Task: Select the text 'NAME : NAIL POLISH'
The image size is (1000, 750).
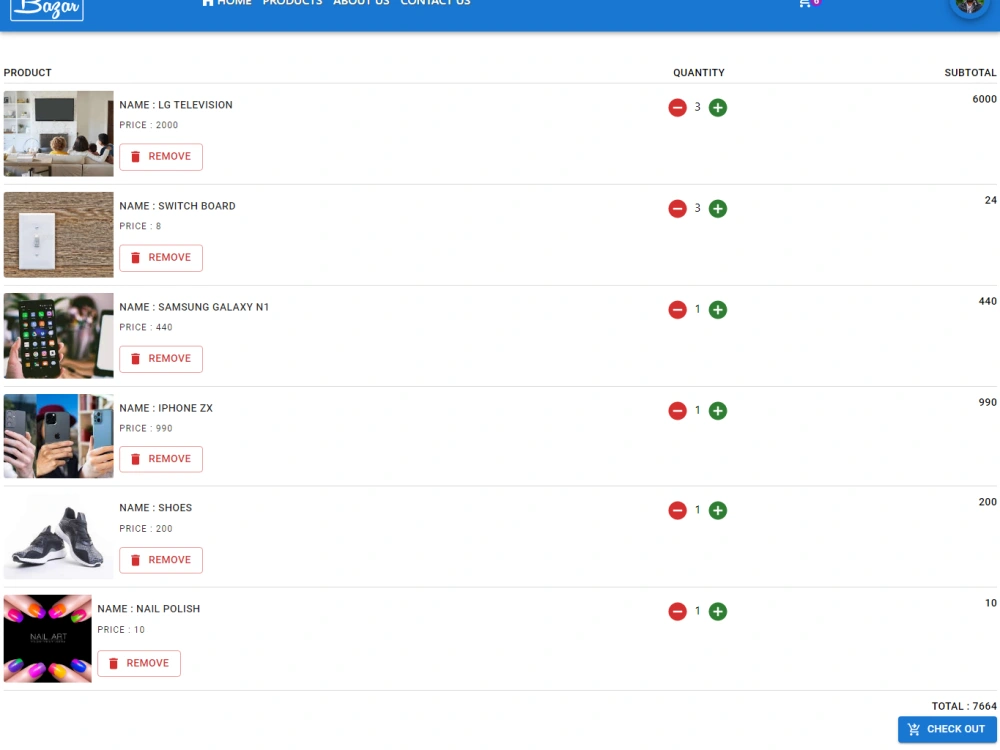Action: coord(149,609)
